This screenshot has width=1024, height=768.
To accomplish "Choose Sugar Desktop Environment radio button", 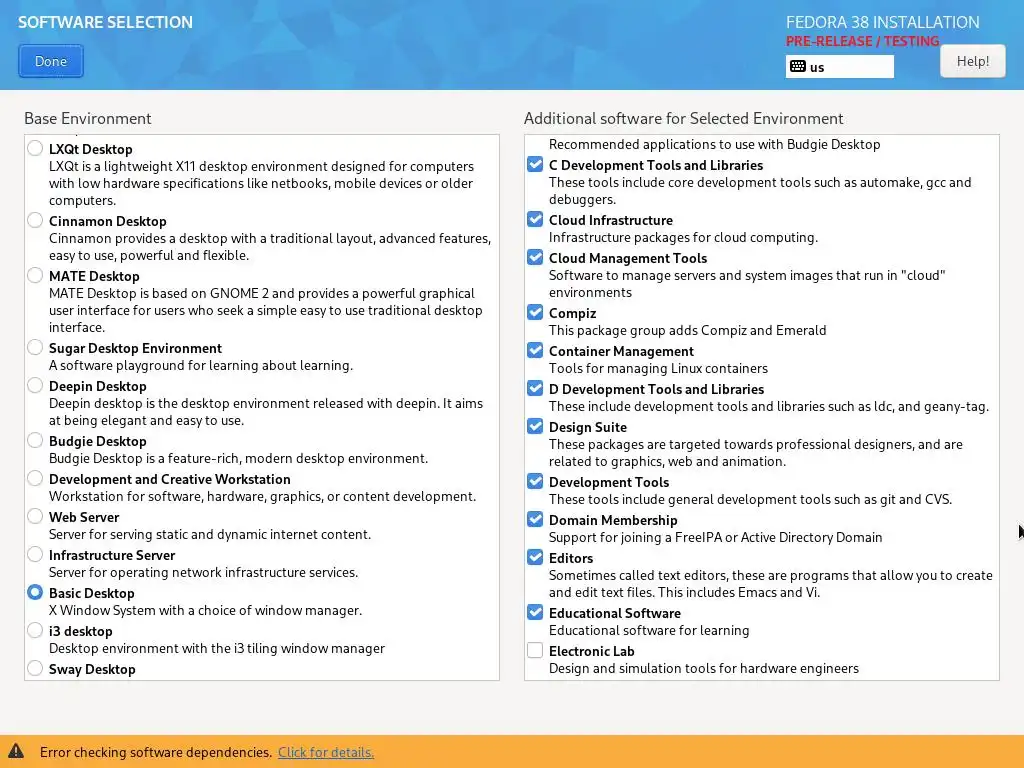I will [x=35, y=347].
